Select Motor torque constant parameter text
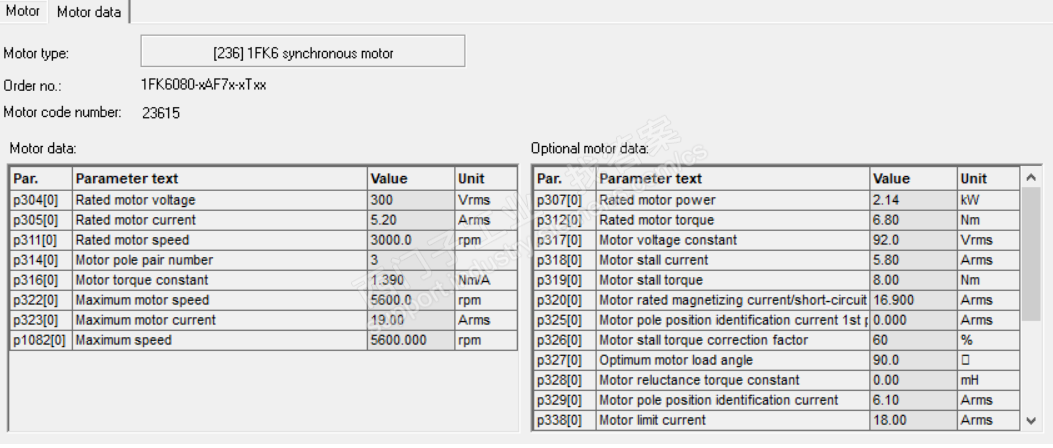Image resolution: width=1053 pixels, height=448 pixels. pyautogui.click(x=142, y=280)
